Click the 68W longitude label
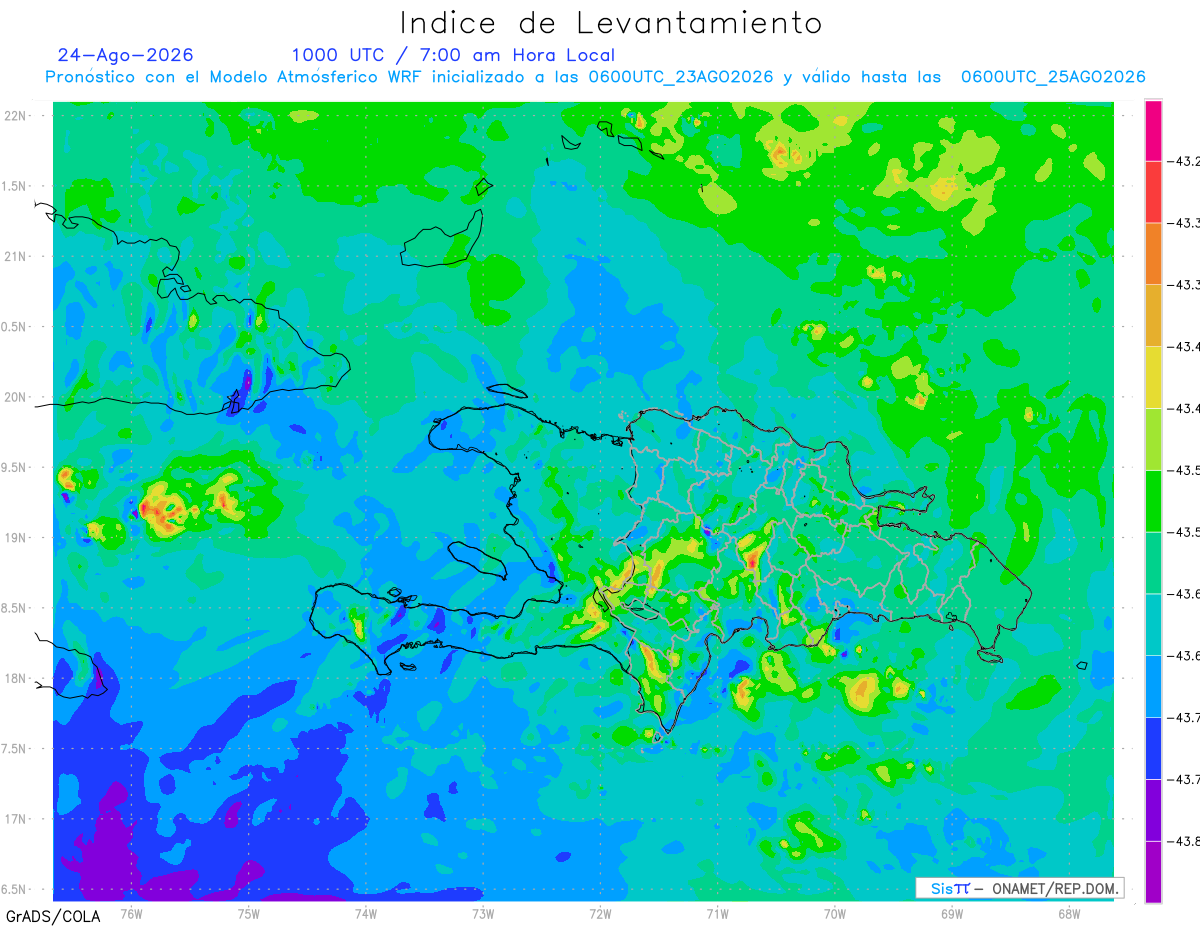Screen dimensions: 1200x927 coord(1069,912)
